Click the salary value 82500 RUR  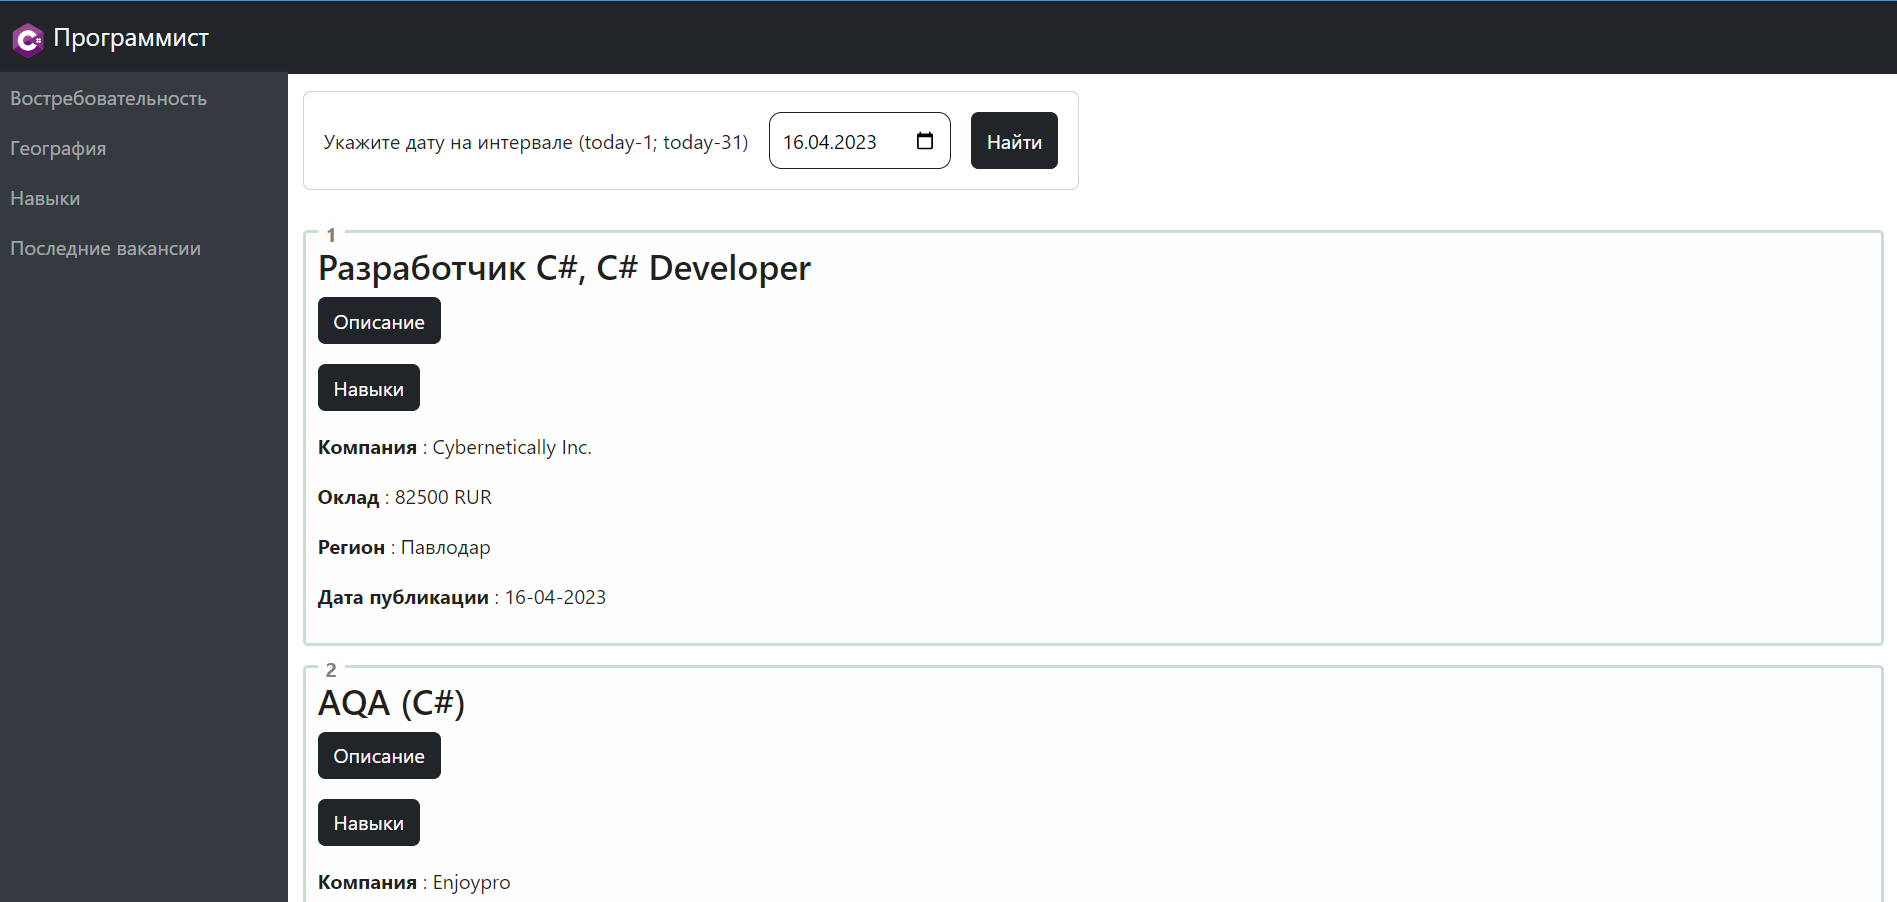pos(443,497)
